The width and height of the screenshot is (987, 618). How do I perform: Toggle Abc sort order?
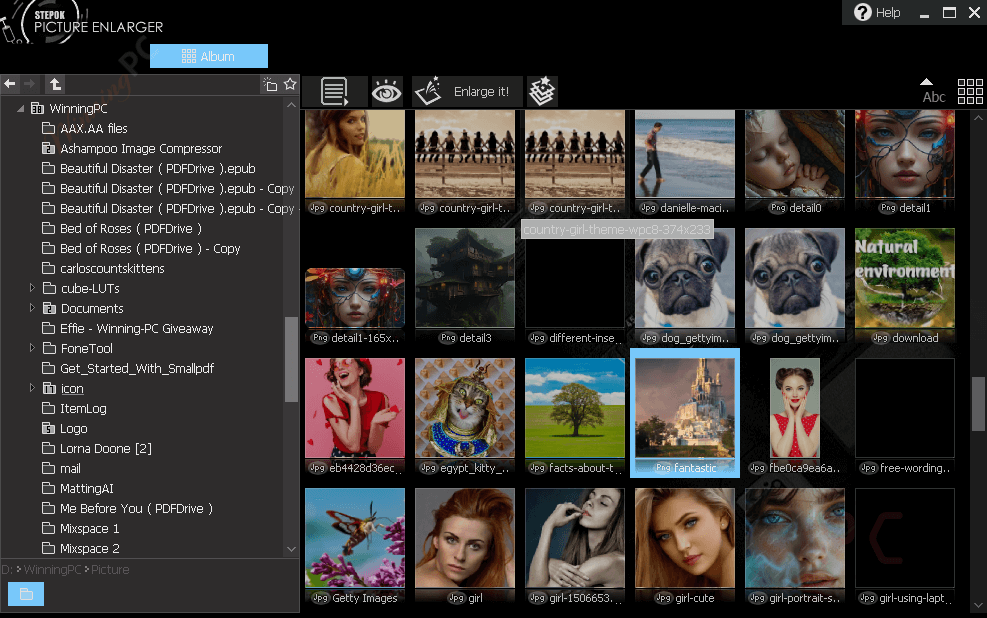click(x=932, y=92)
